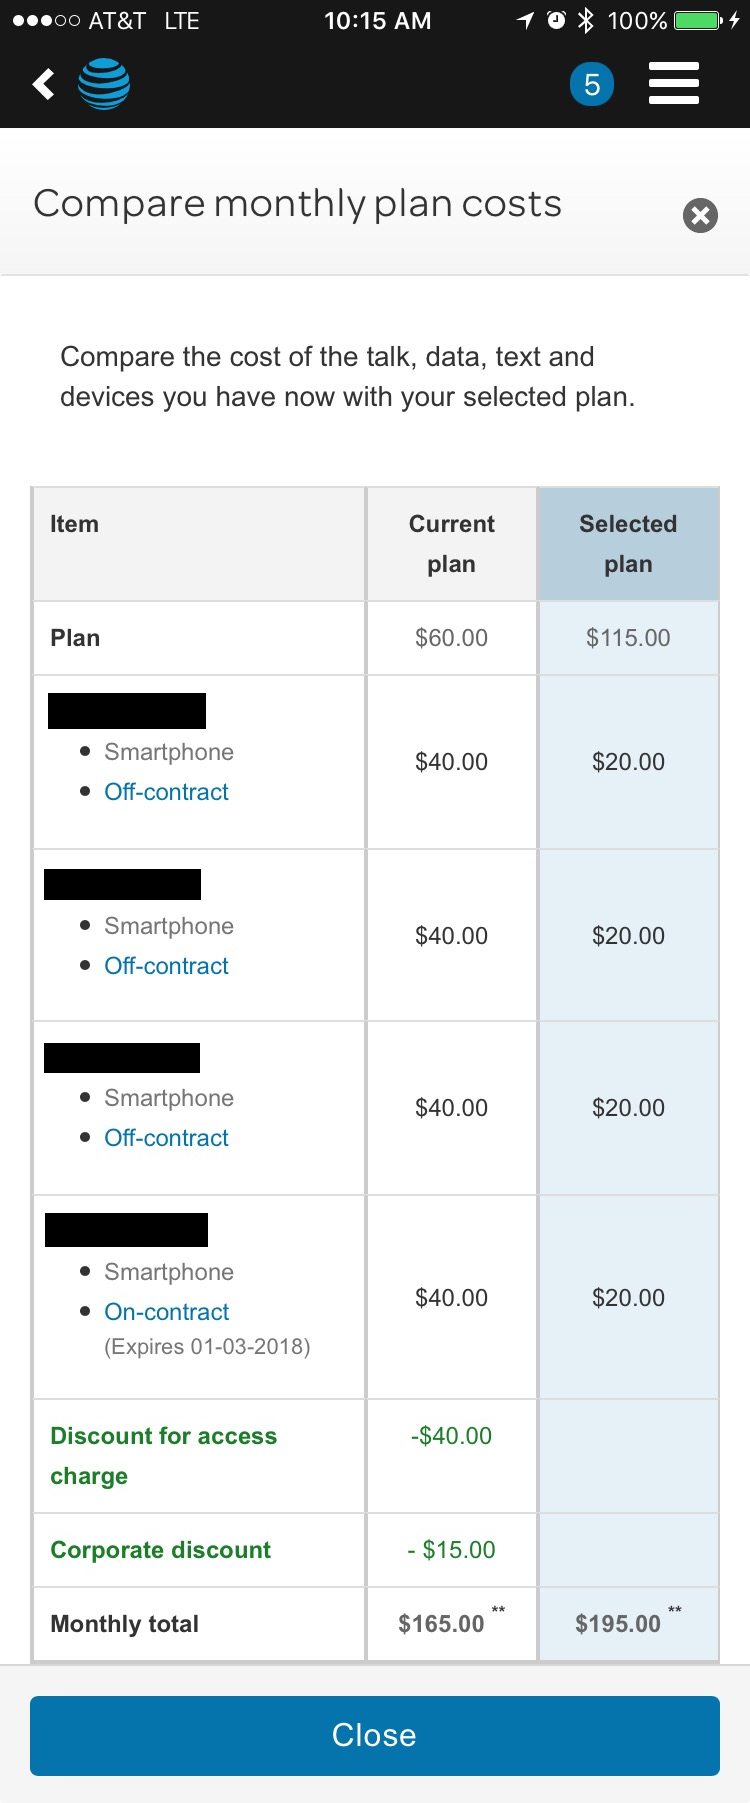Open the hamburger menu
Image resolution: width=750 pixels, height=1803 pixels.
[x=674, y=83]
